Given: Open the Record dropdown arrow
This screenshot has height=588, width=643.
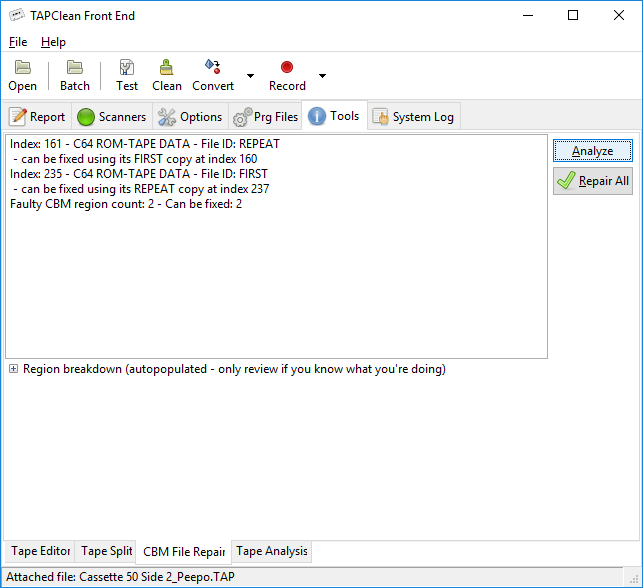Looking at the screenshot, I should pos(322,76).
